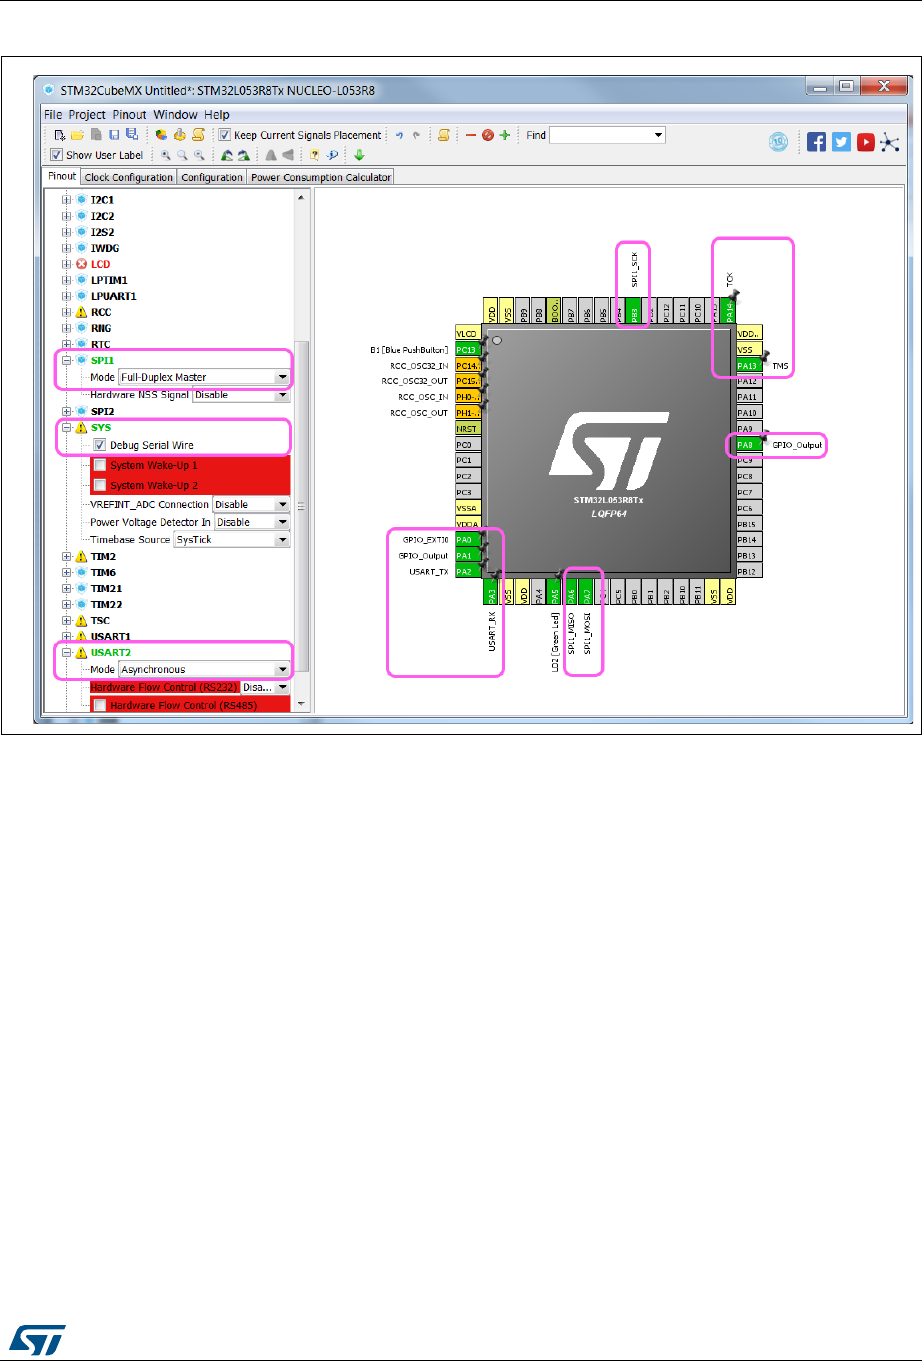Open the Facebook link icon

point(817,142)
